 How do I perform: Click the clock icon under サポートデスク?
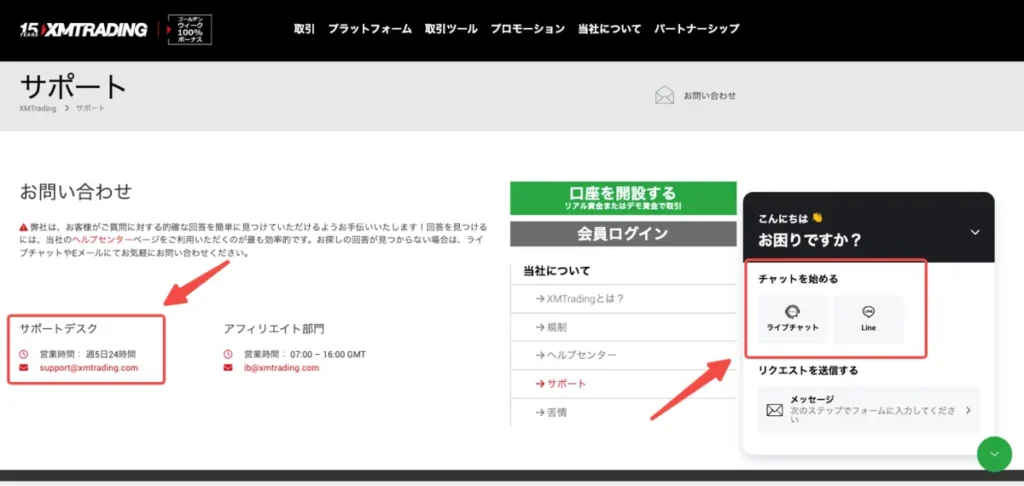pos(24,354)
